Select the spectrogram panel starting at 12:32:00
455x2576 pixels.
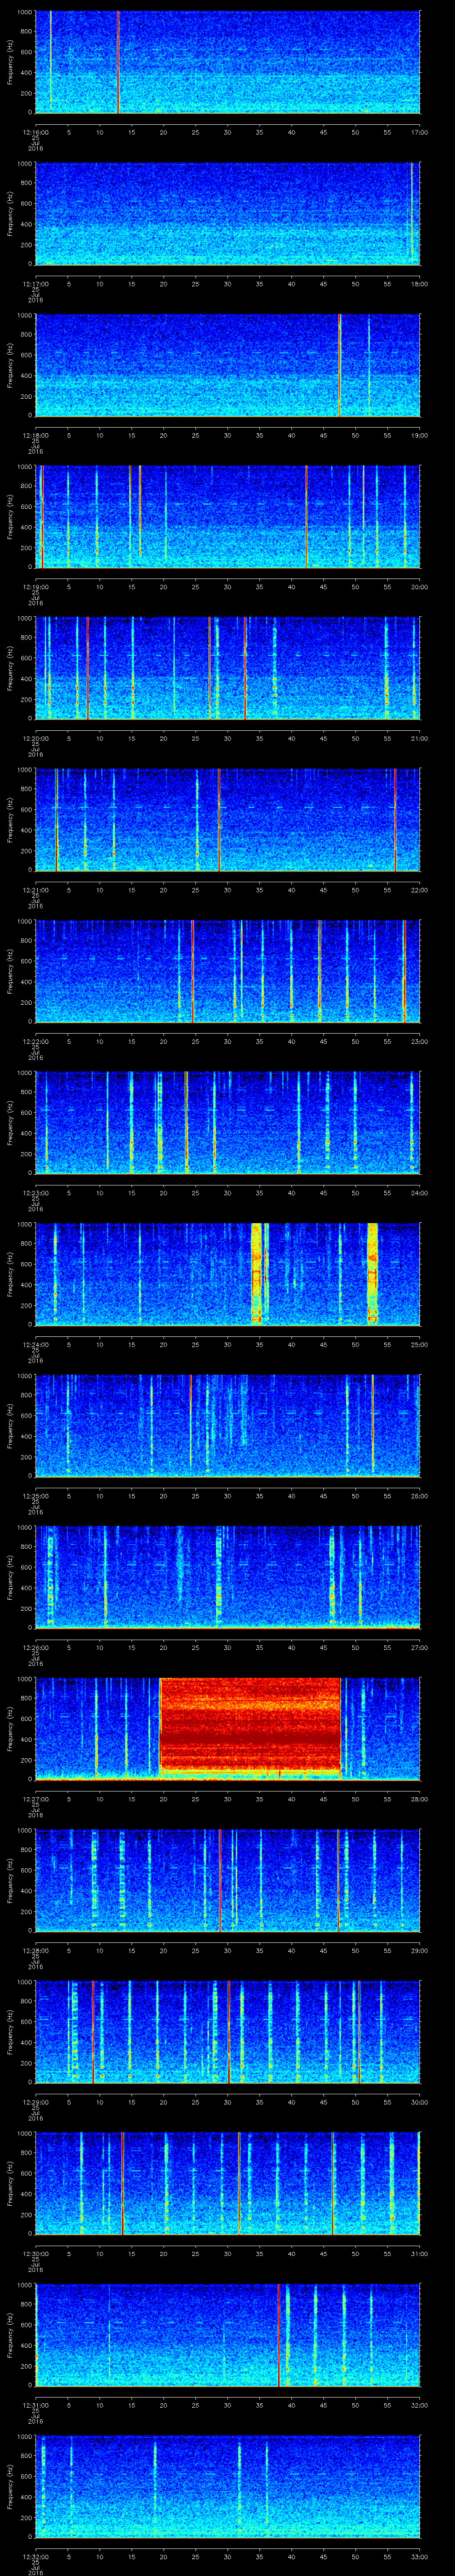click(x=228, y=2487)
